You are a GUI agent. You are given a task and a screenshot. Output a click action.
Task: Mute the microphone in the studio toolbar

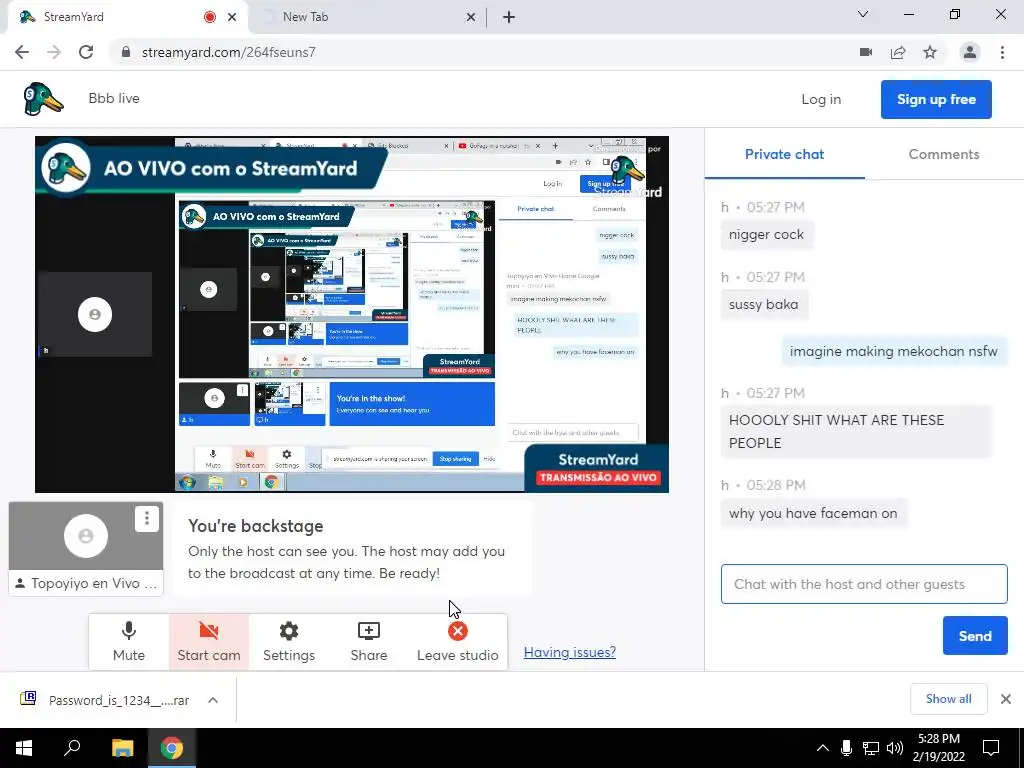(129, 641)
